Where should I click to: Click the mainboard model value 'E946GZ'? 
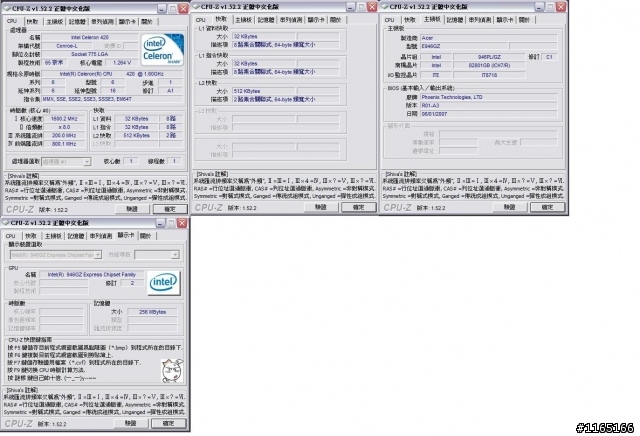(x=464, y=46)
